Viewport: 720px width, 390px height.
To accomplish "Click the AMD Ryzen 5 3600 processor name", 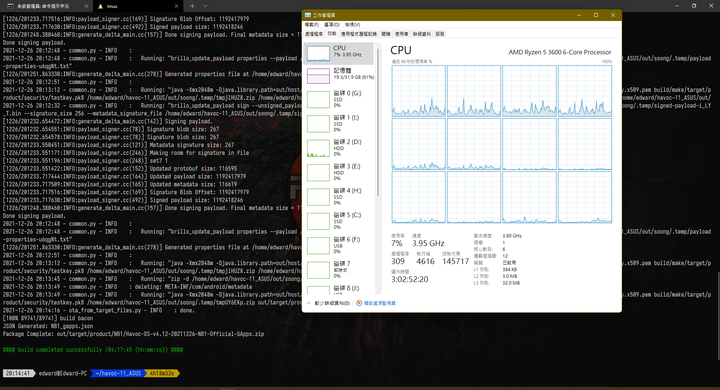I will point(560,52).
